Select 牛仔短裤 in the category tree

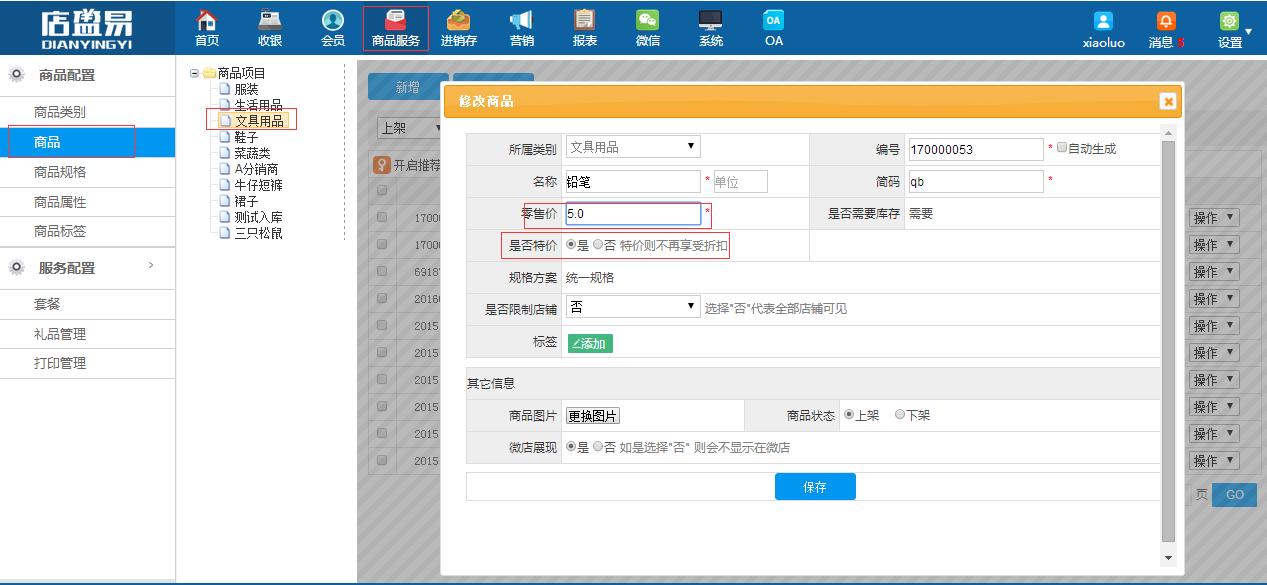(x=258, y=185)
